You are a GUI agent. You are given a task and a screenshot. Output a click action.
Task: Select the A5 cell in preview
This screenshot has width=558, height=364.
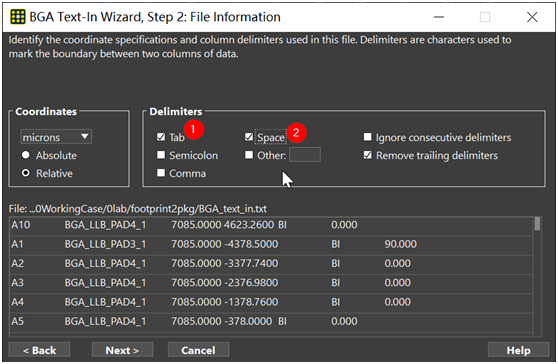(17, 321)
